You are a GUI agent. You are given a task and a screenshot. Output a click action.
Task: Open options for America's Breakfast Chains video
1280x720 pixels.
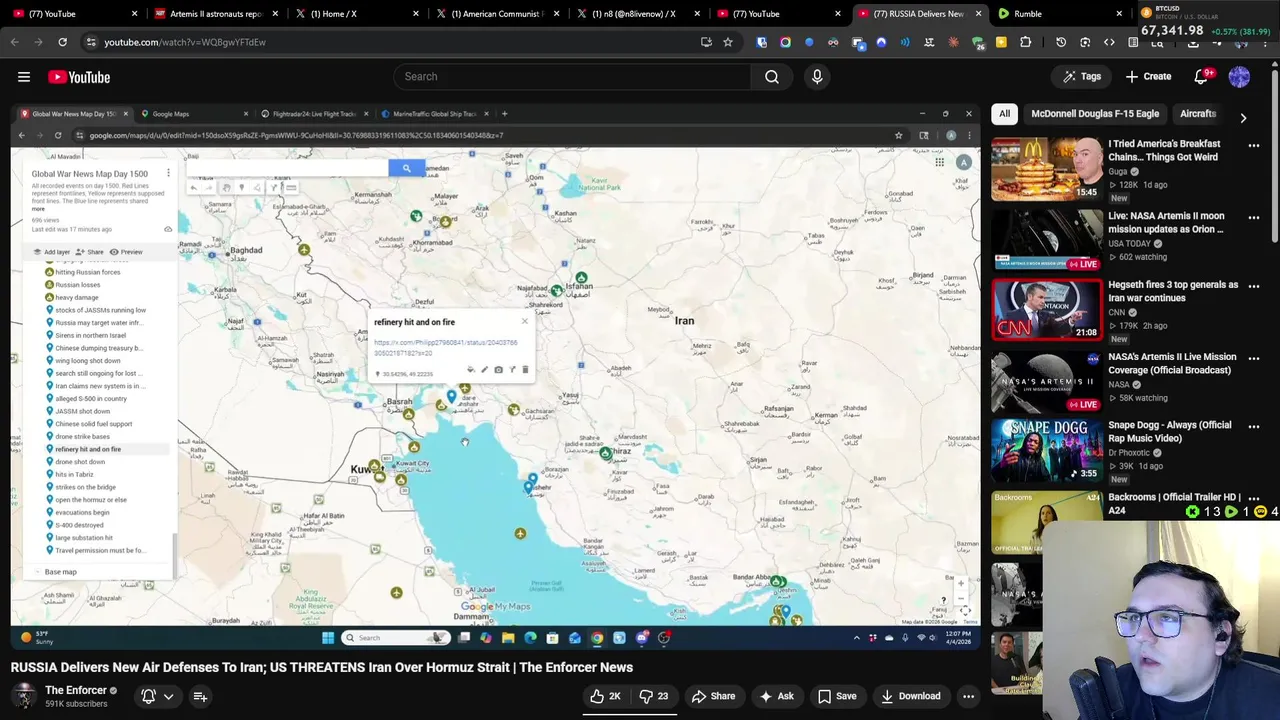pos(1254,145)
